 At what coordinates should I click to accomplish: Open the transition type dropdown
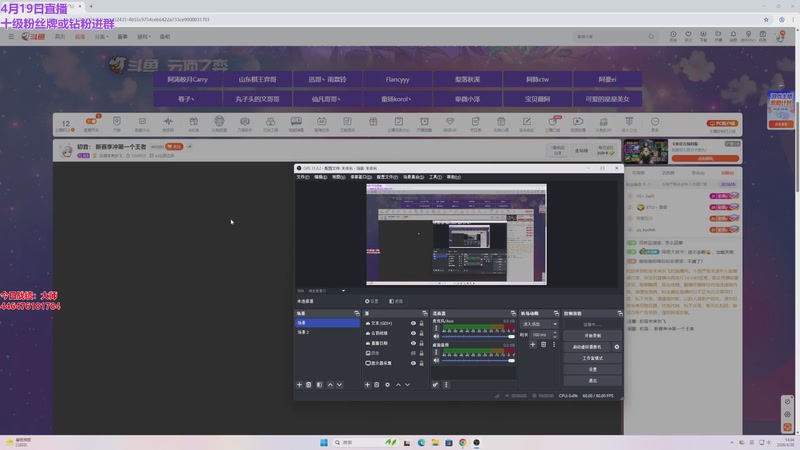[539, 324]
